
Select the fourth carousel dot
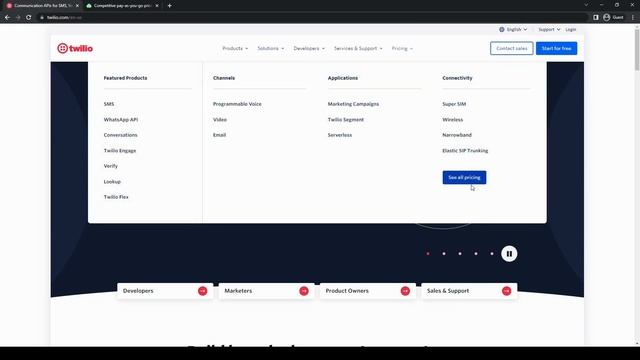pyautogui.click(x=476, y=254)
